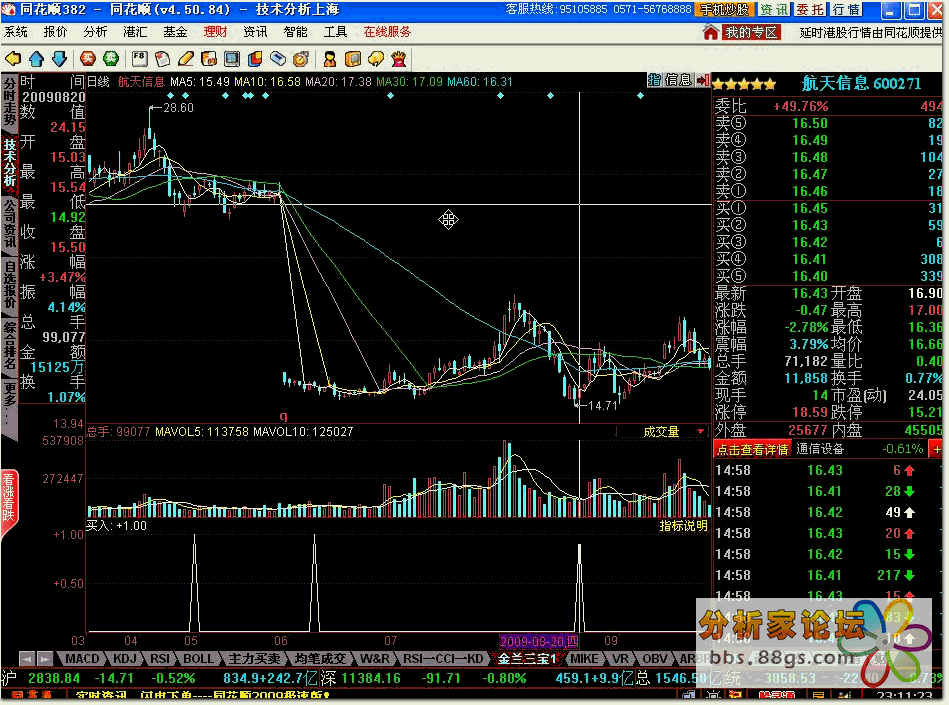Screen dimensions: 949x705
Task: Open the 港汇 menu
Action: coord(135,32)
